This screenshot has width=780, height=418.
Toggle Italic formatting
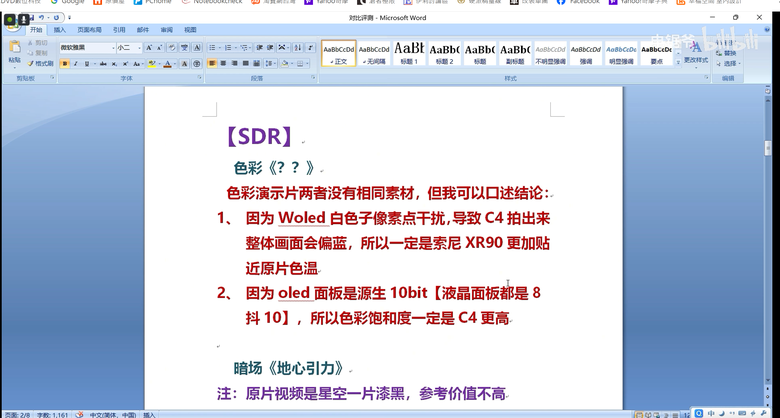coord(76,64)
